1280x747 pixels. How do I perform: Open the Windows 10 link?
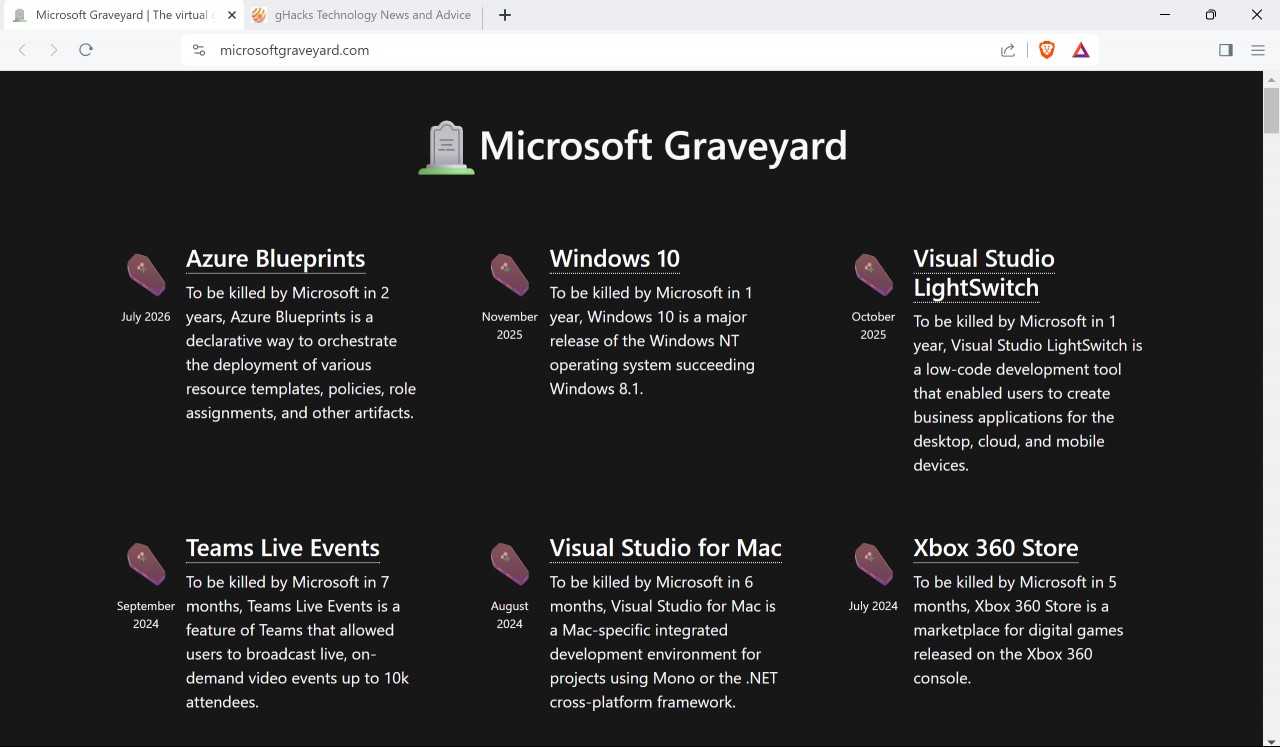(615, 259)
